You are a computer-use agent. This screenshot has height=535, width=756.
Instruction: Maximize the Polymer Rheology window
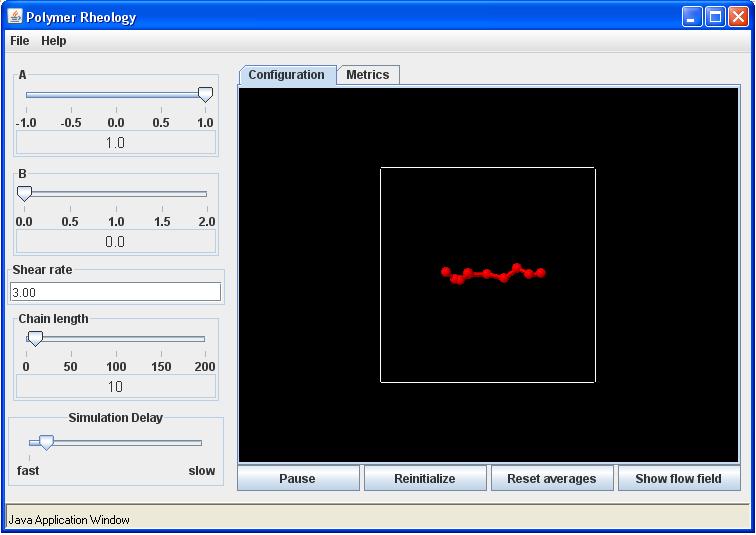click(x=715, y=17)
